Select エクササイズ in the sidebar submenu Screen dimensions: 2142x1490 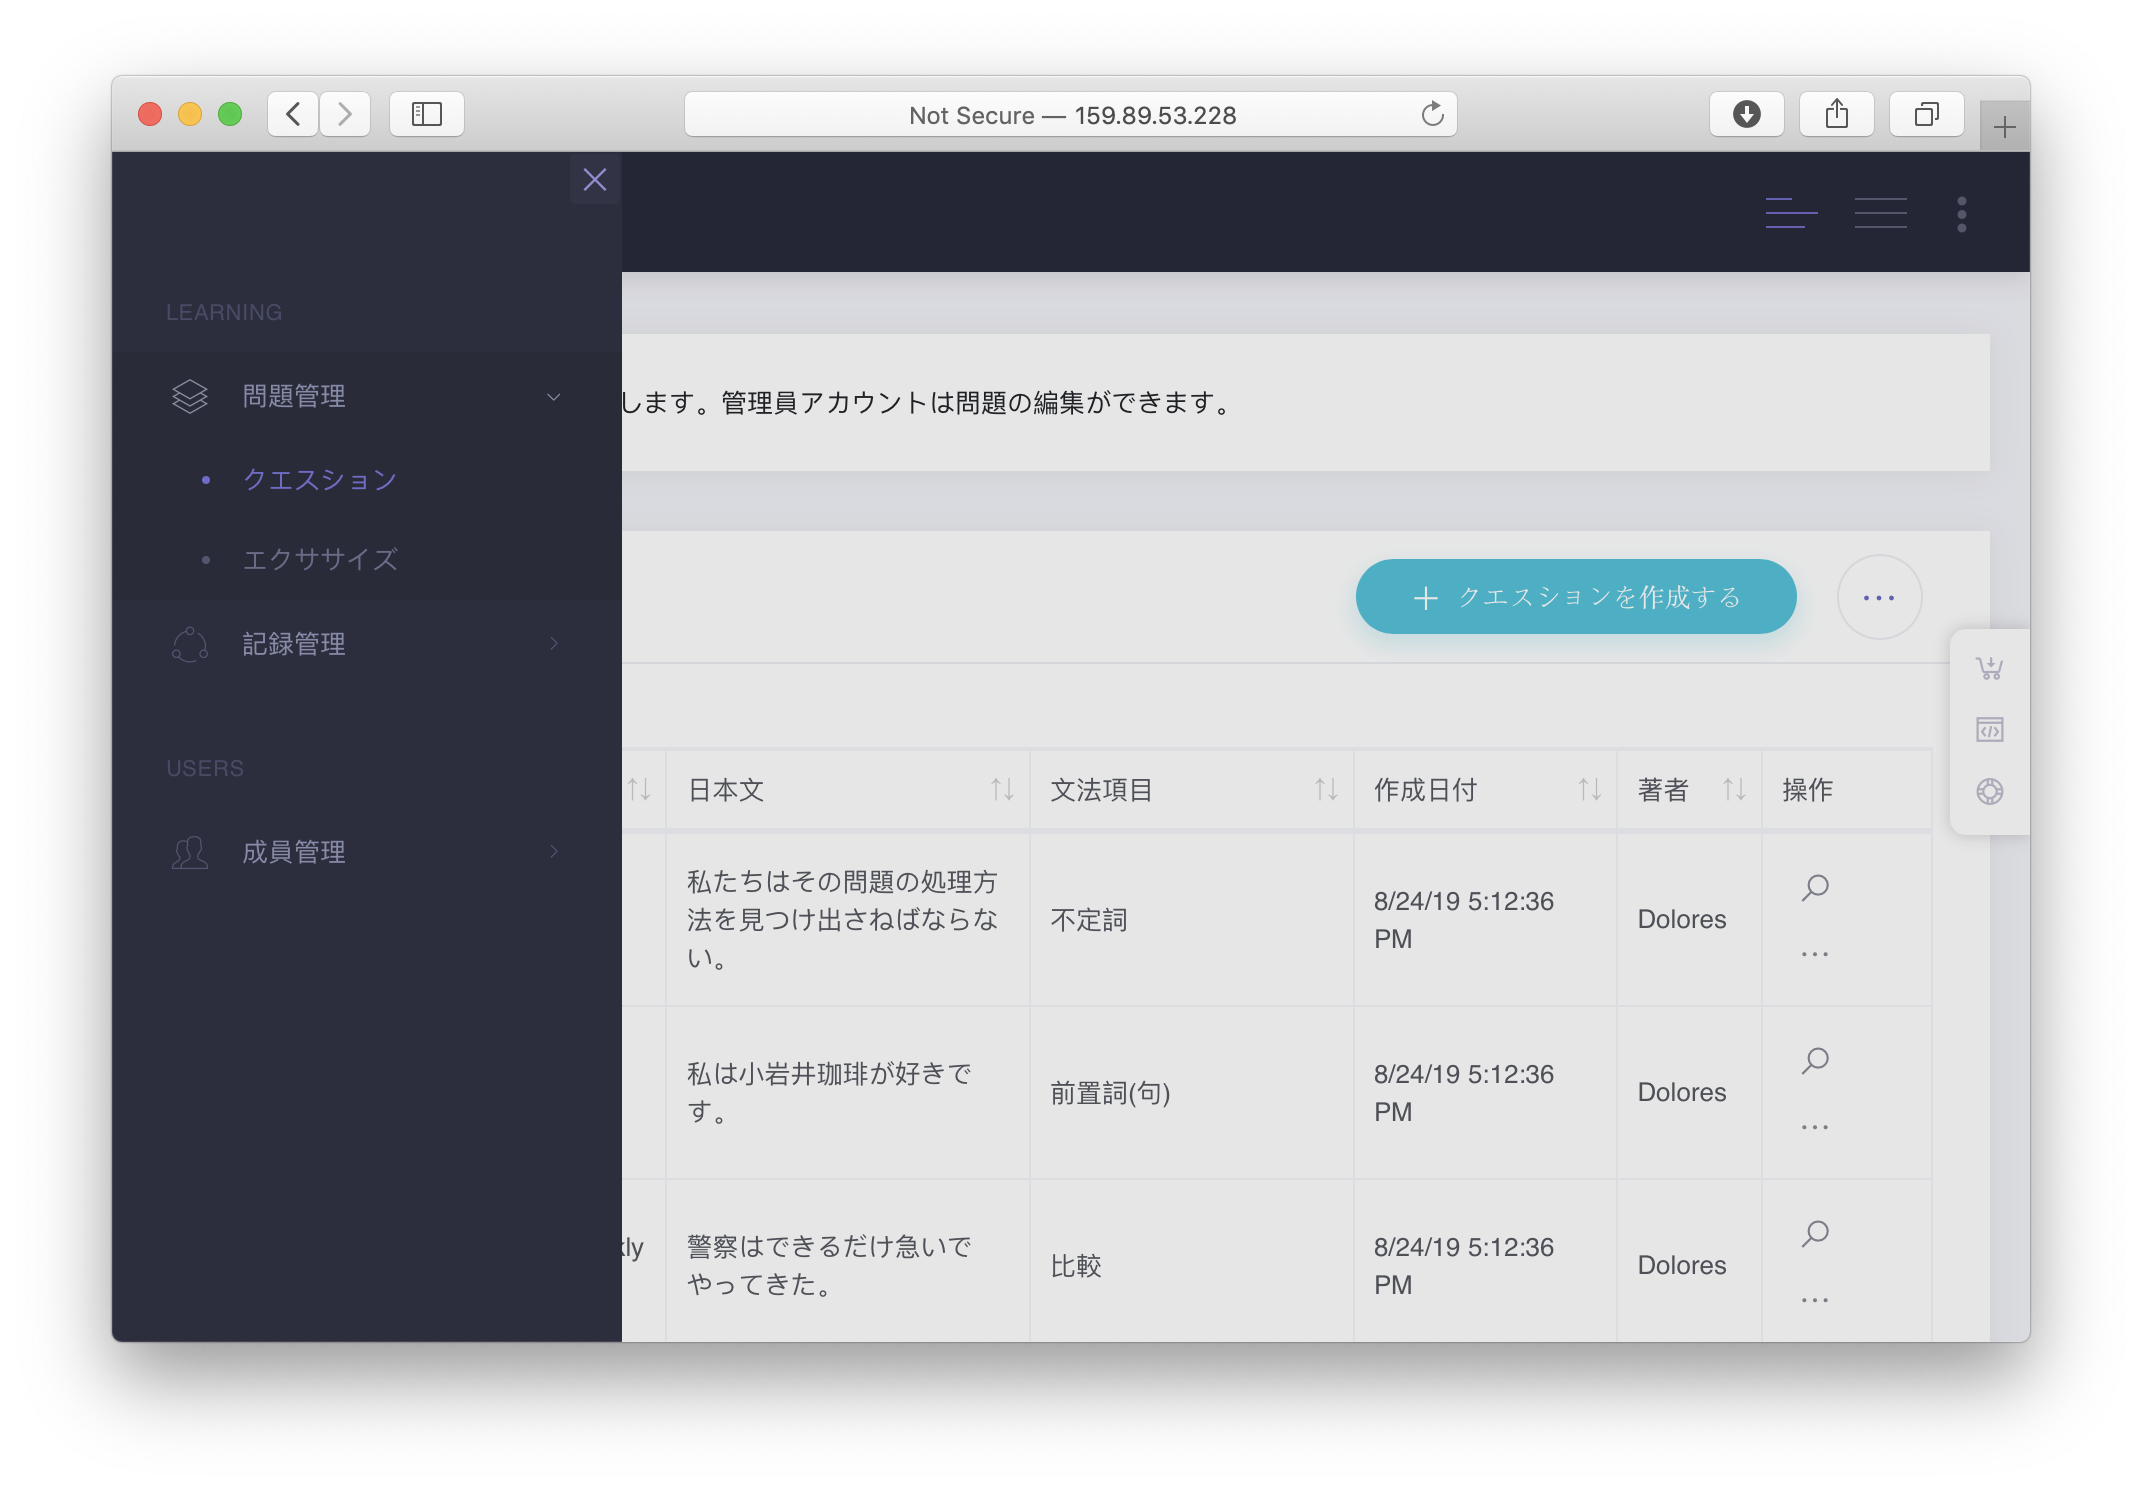click(x=320, y=559)
